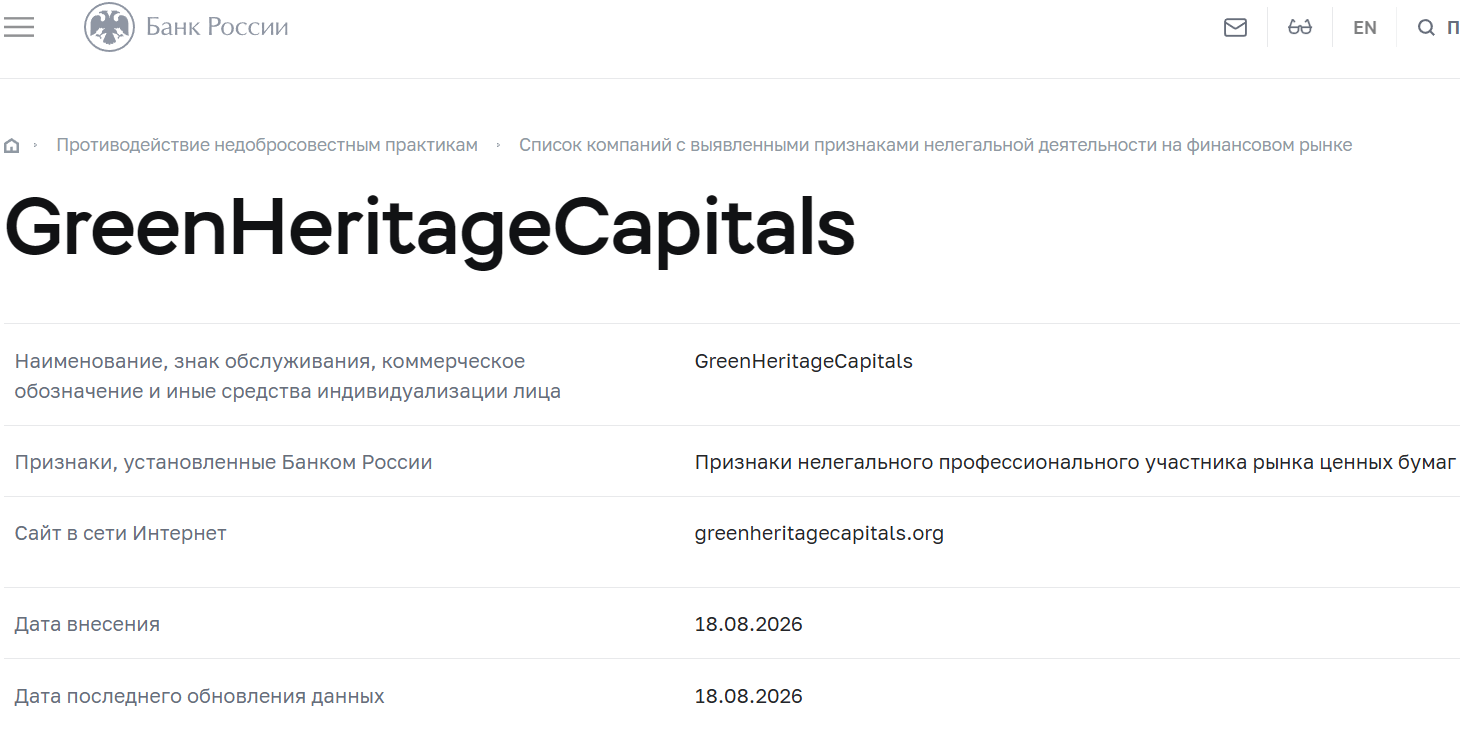This screenshot has height=729, width=1460.
Task: Open the hamburger main menu
Action: (x=19, y=27)
